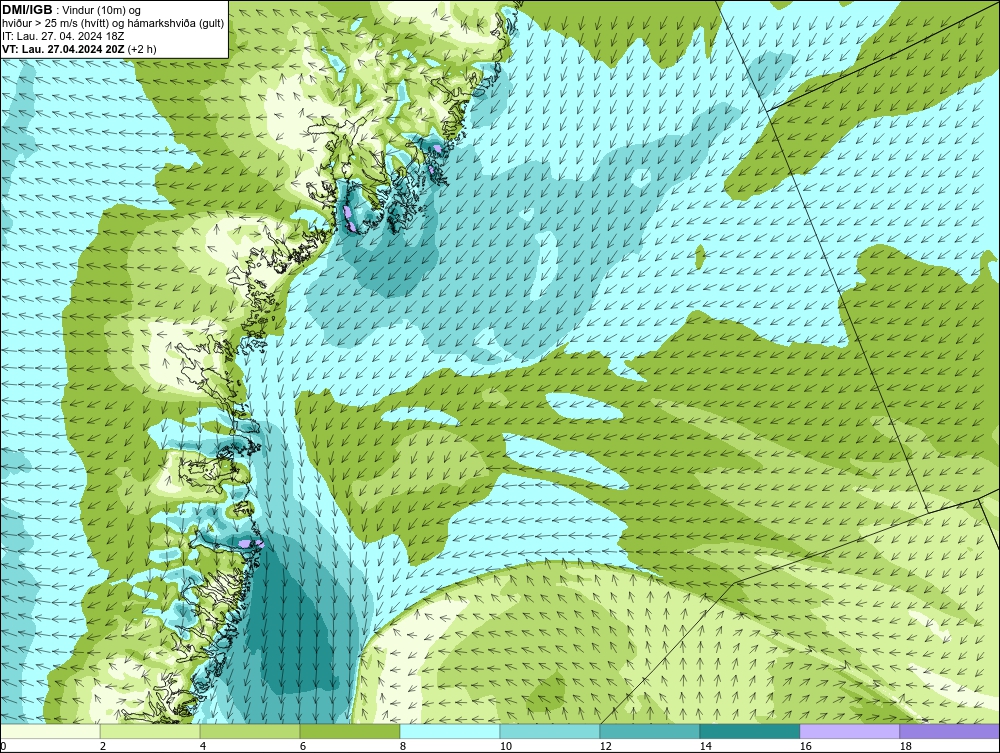Click the legend label 8
Image resolution: width=1000 pixels, height=753 pixels.
[x=402, y=747]
